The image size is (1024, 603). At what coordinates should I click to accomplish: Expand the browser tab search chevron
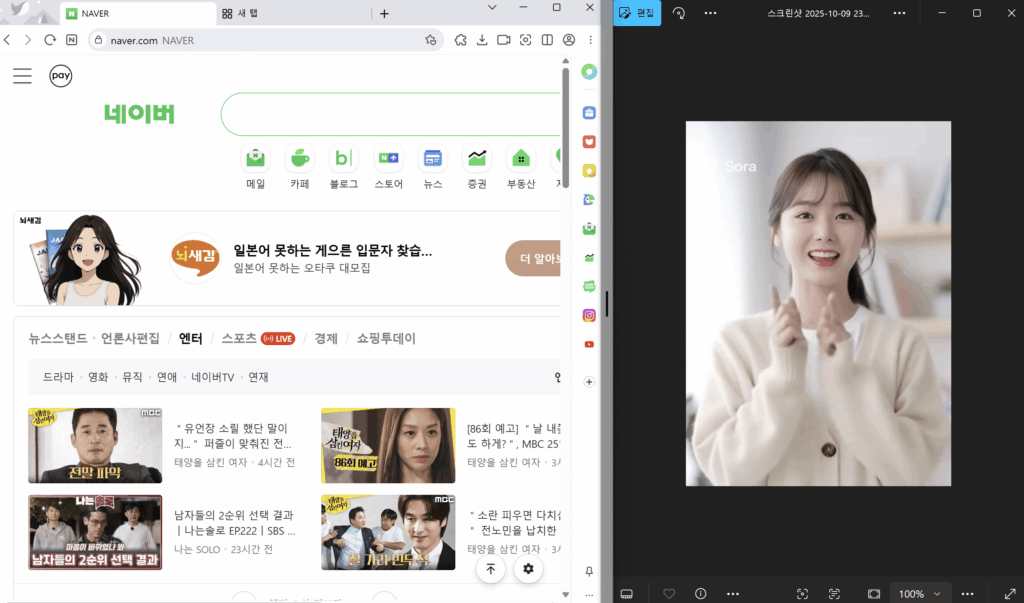point(492,8)
